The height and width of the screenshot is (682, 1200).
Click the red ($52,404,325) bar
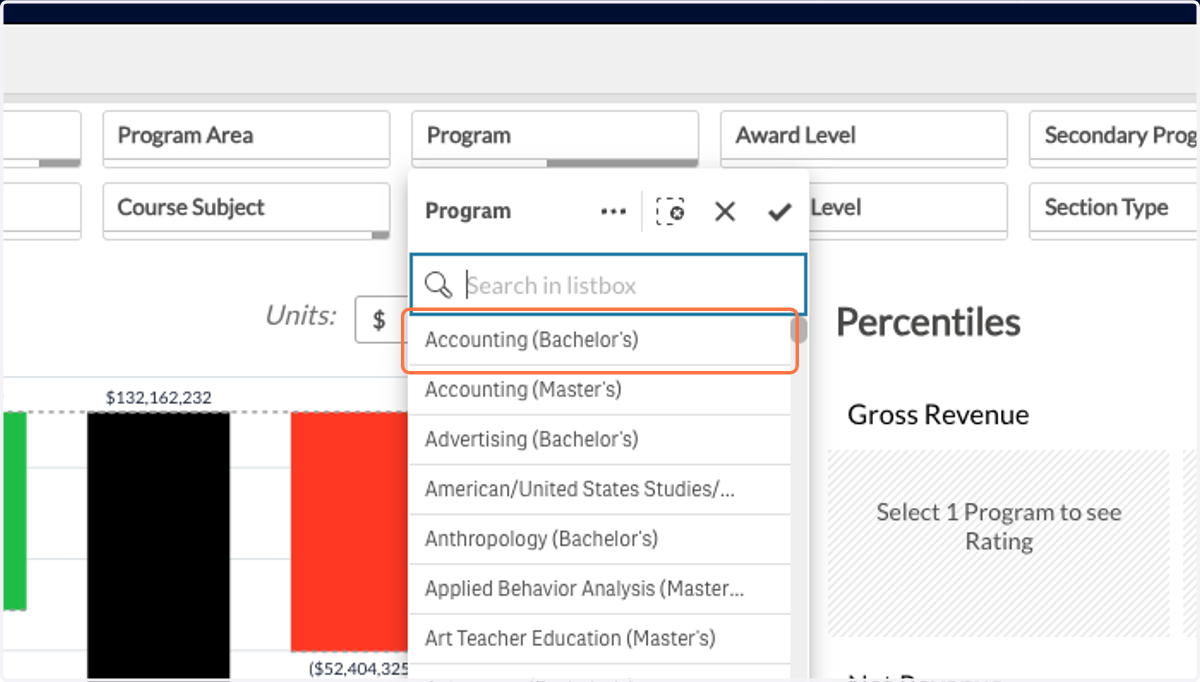tap(349, 531)
